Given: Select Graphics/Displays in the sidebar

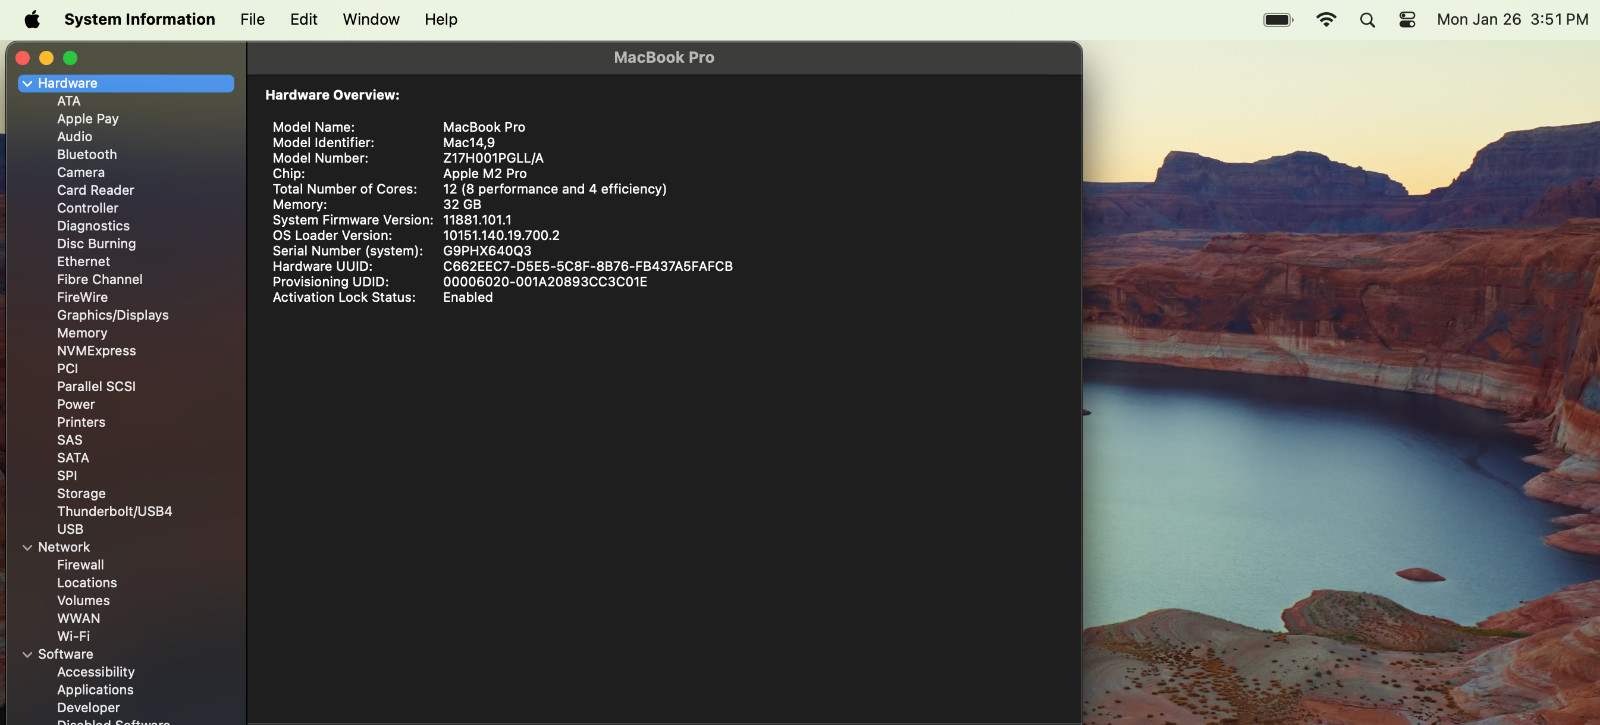Looking at the screenshot, I should point(113,316).
